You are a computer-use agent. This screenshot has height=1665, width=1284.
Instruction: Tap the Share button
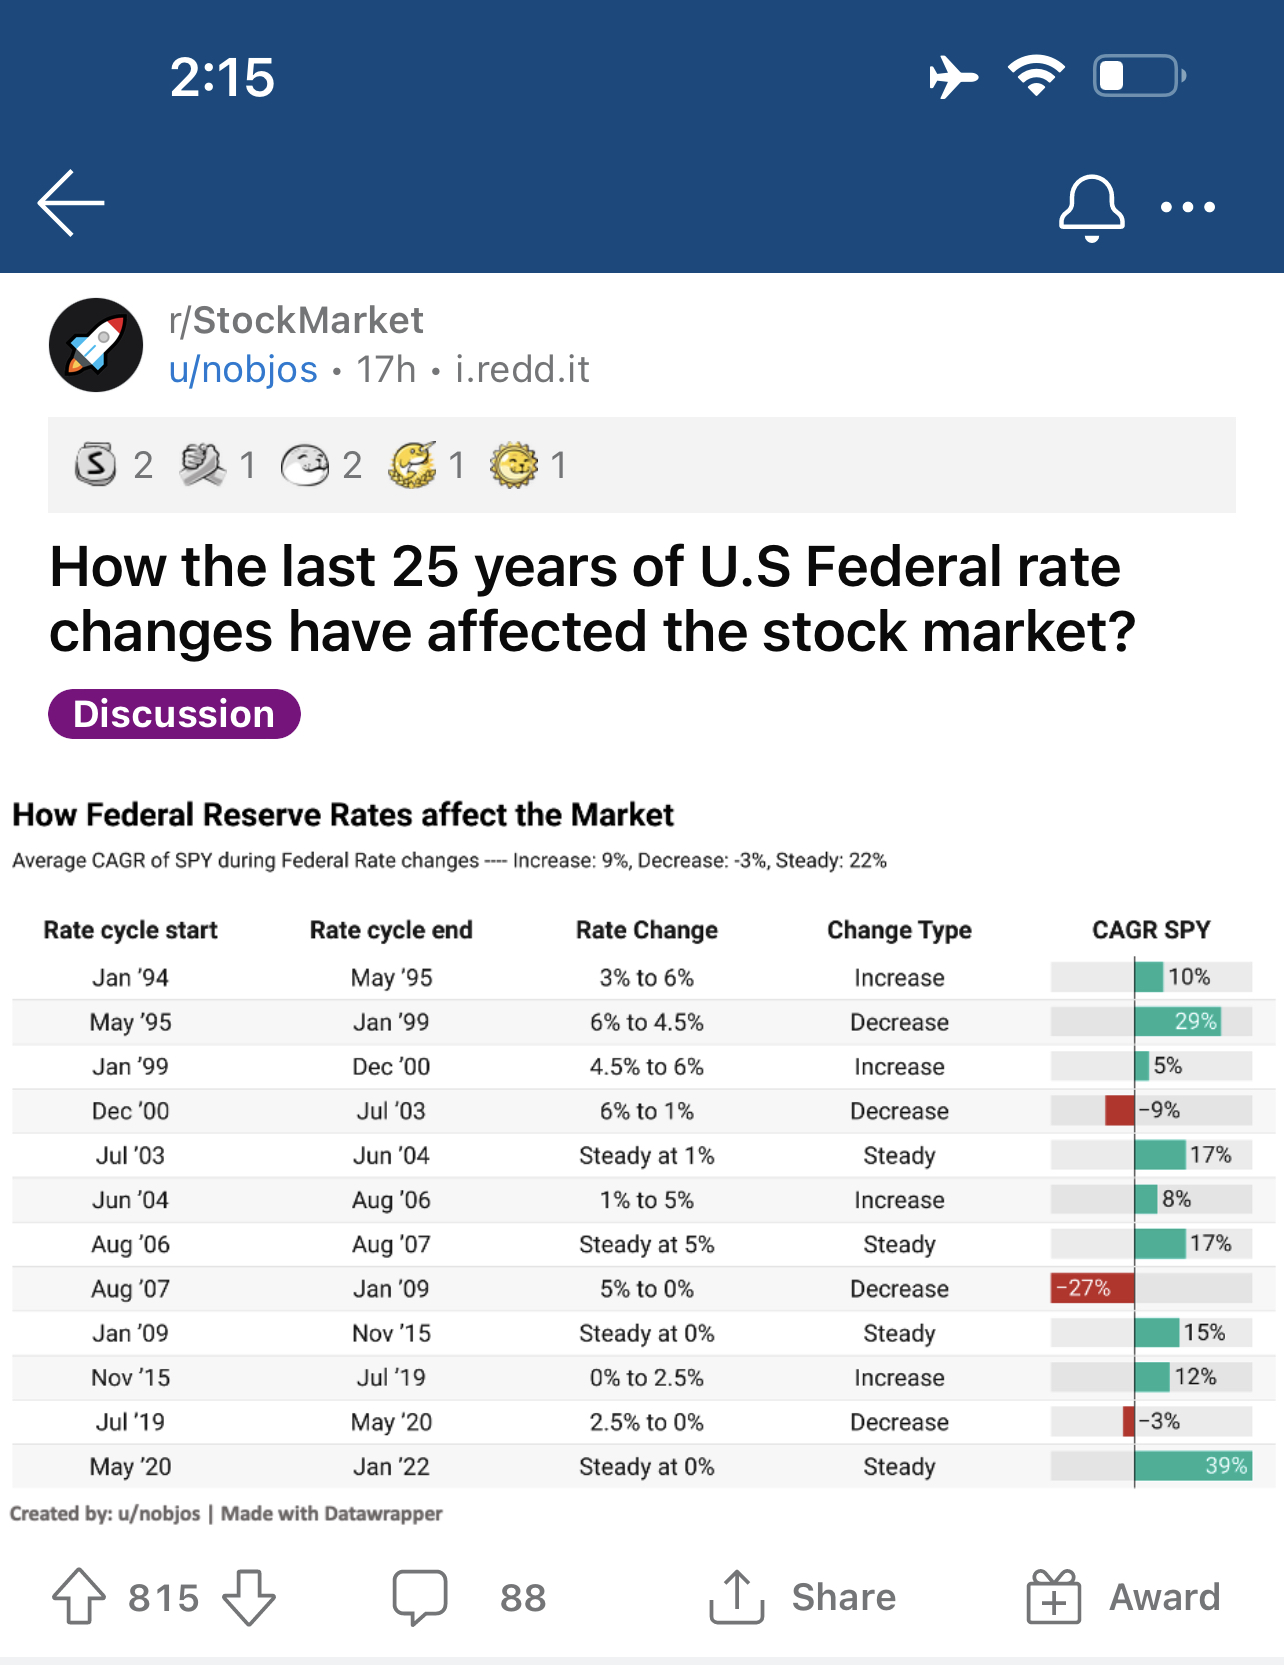pyautogui.click(x=802, y=1596)
